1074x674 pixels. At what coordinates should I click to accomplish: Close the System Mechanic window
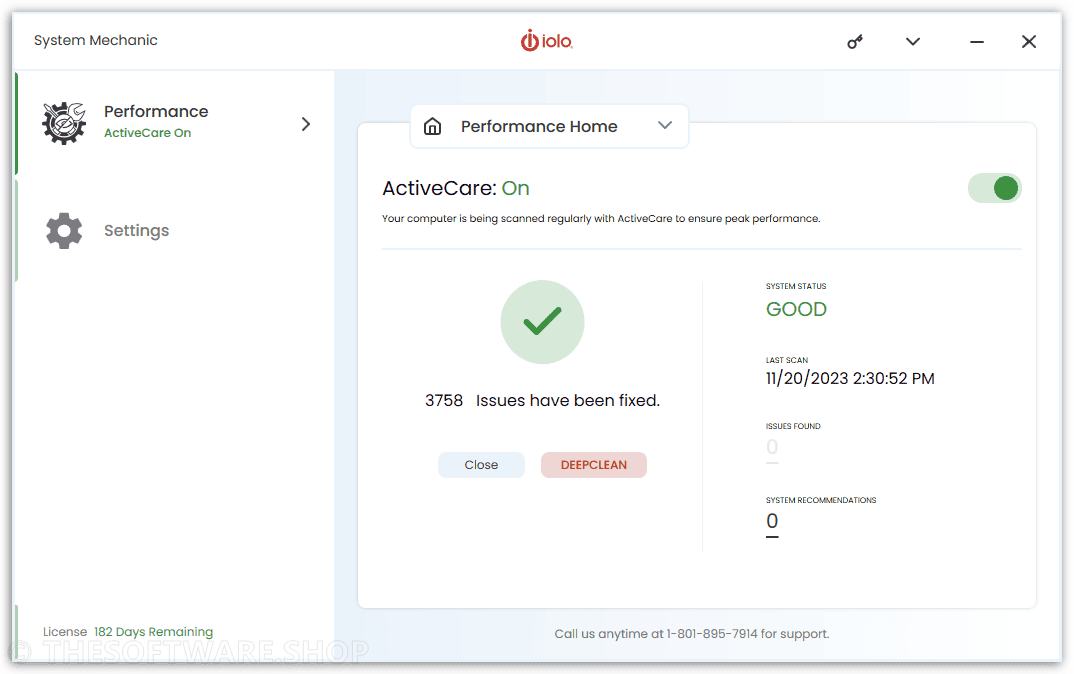click(x=1029, y=42)
